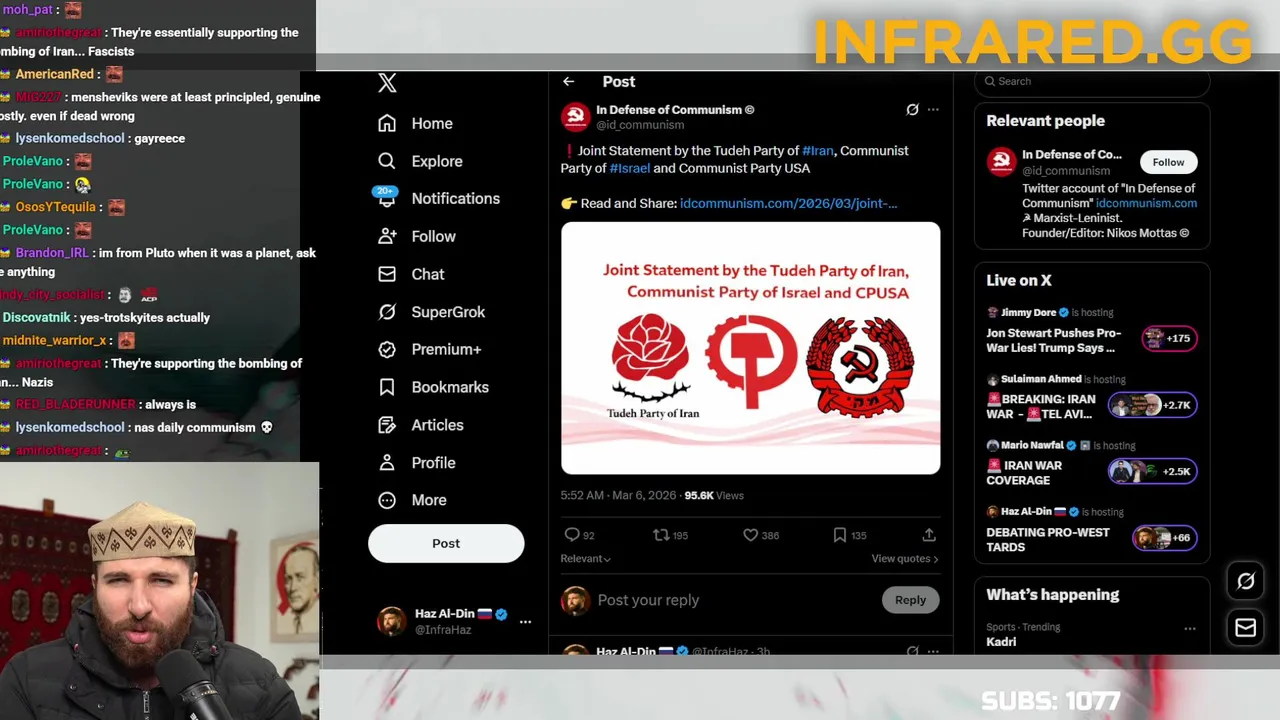This screenshot has height=720, width=1280.
Task: Click Grok icon on id_communism post
Action: [912, 110]
